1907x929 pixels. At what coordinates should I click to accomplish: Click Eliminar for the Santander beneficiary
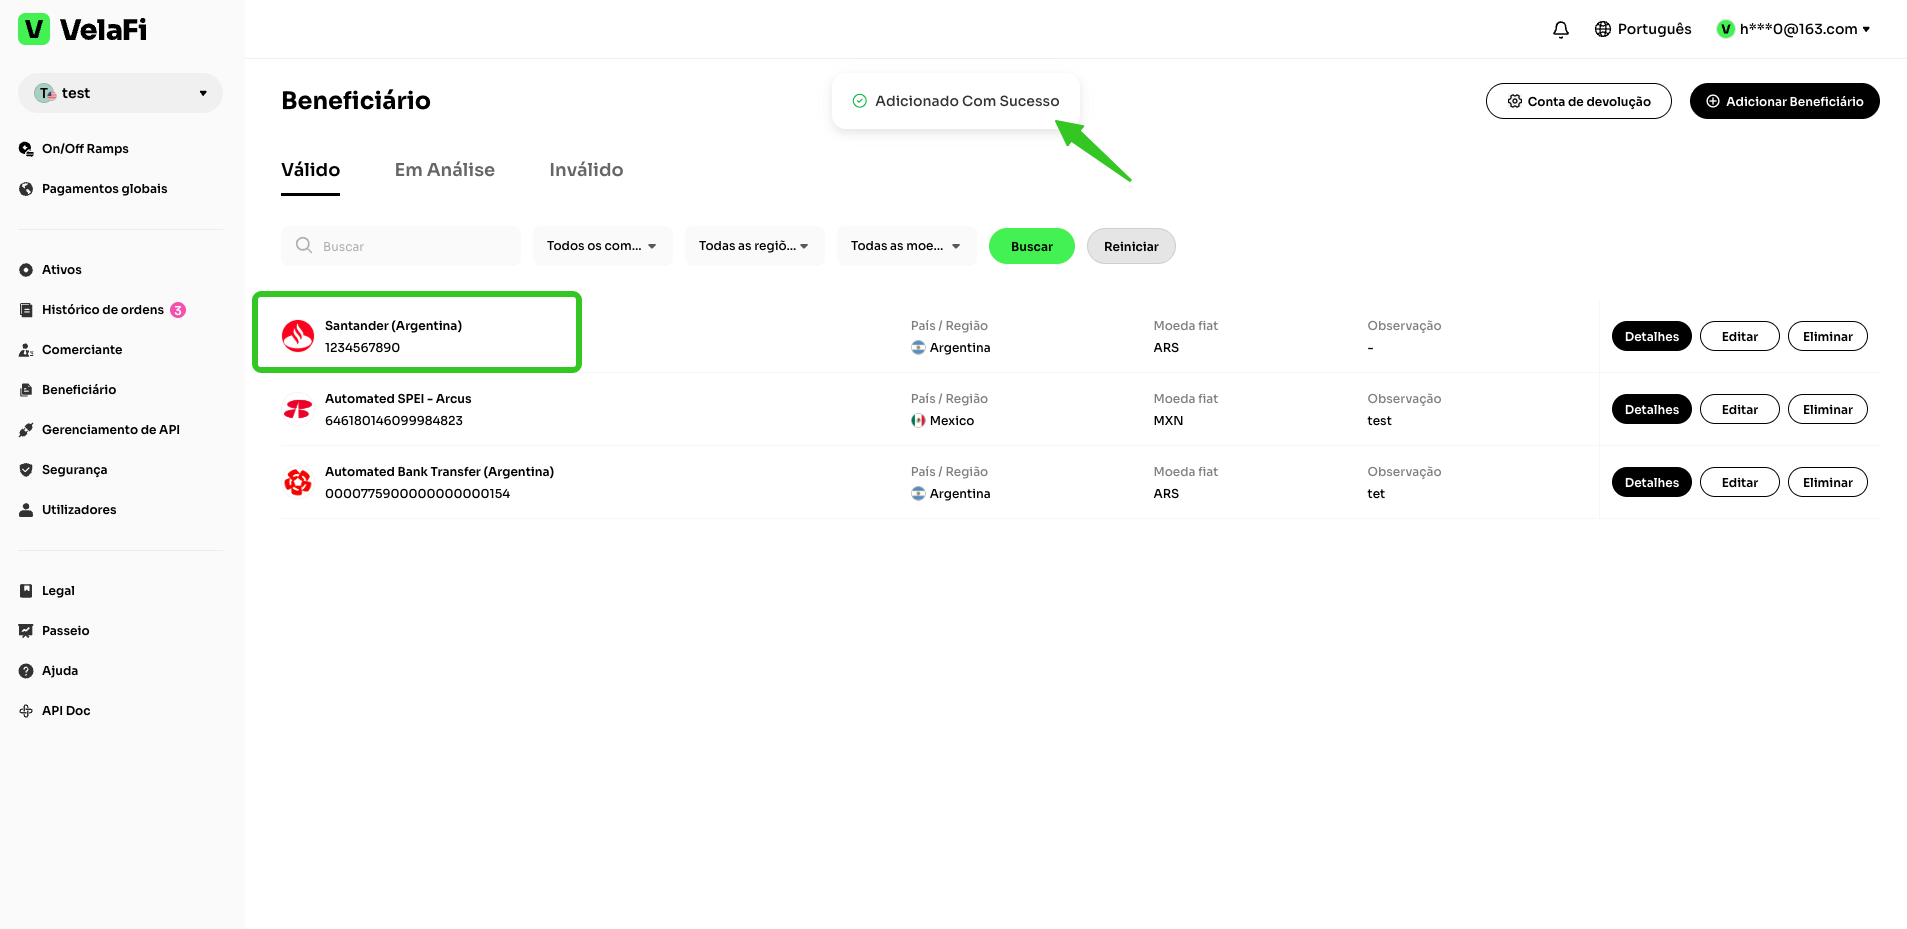coord(1827,337)
